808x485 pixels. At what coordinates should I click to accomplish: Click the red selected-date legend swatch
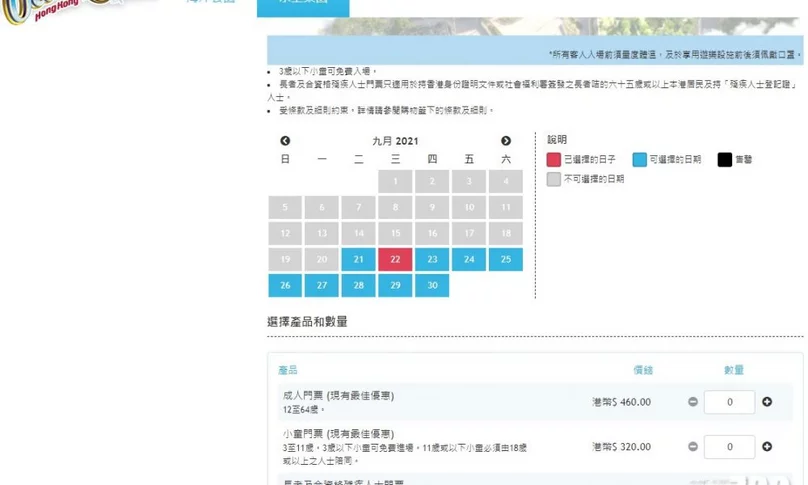coord(553,159)
